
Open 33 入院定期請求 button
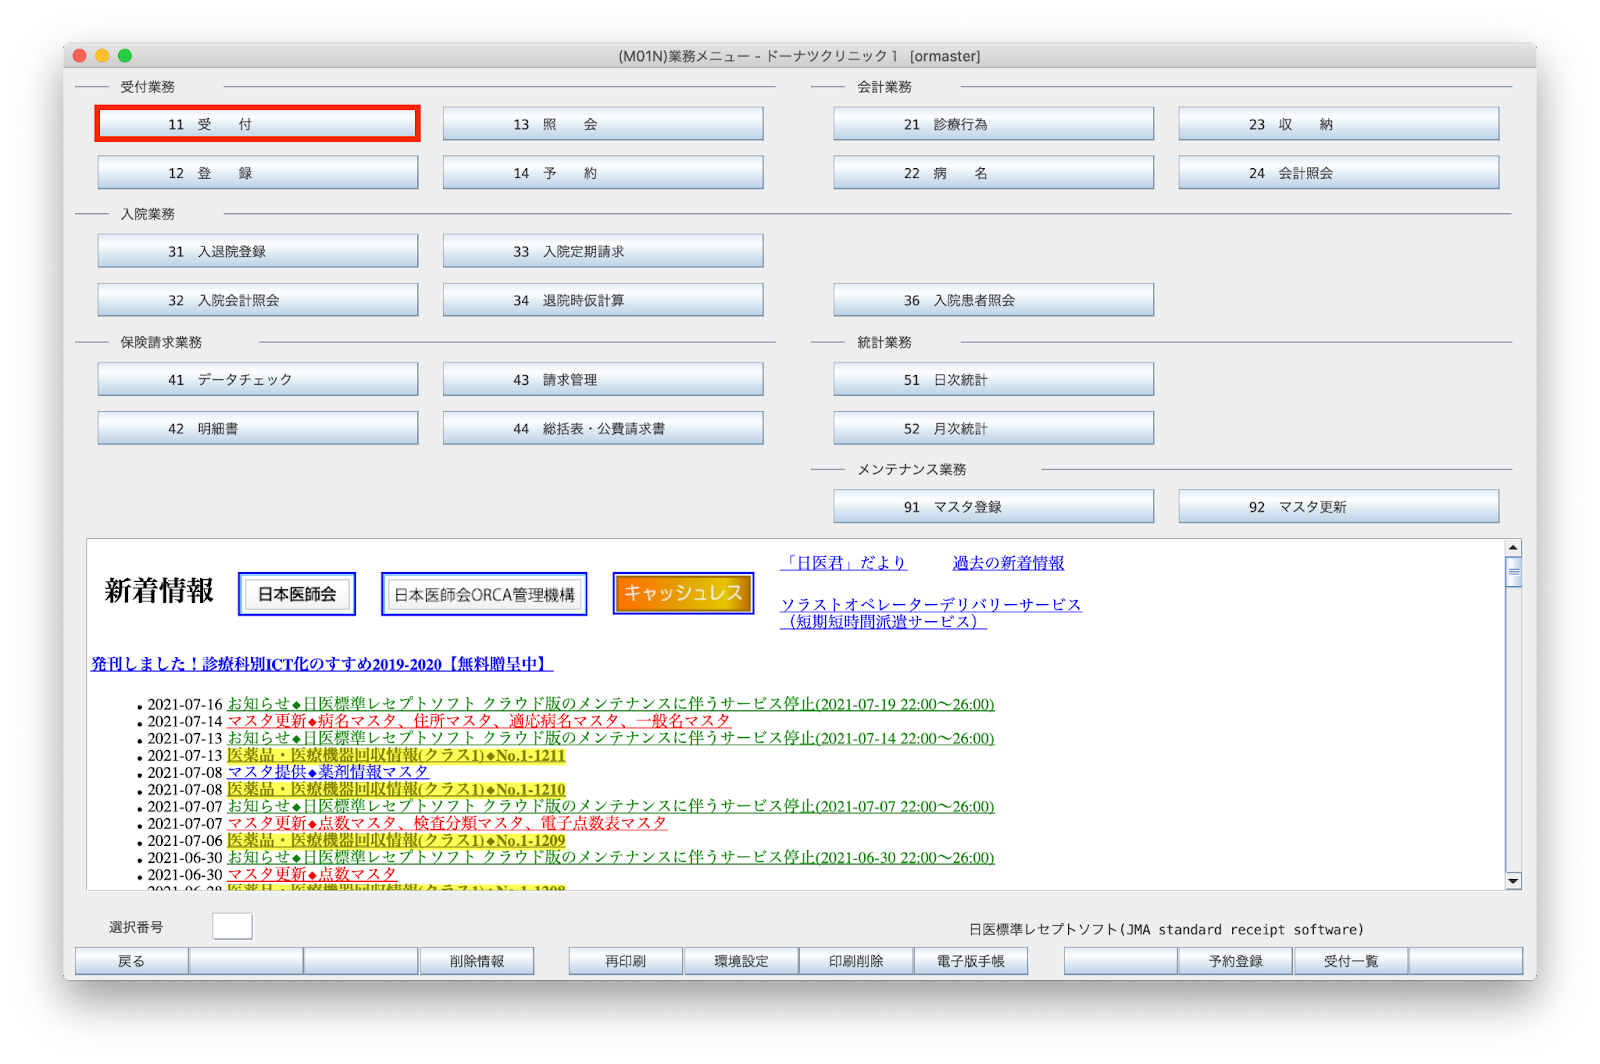603,251
